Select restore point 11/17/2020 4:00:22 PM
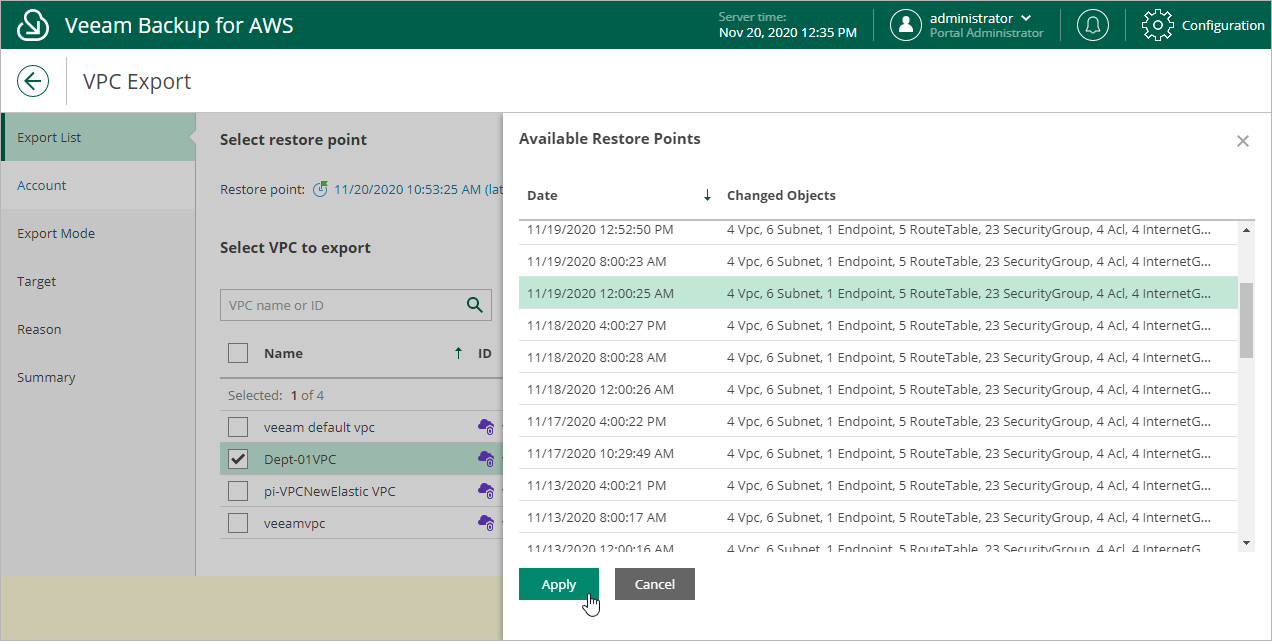 [879, 421]
